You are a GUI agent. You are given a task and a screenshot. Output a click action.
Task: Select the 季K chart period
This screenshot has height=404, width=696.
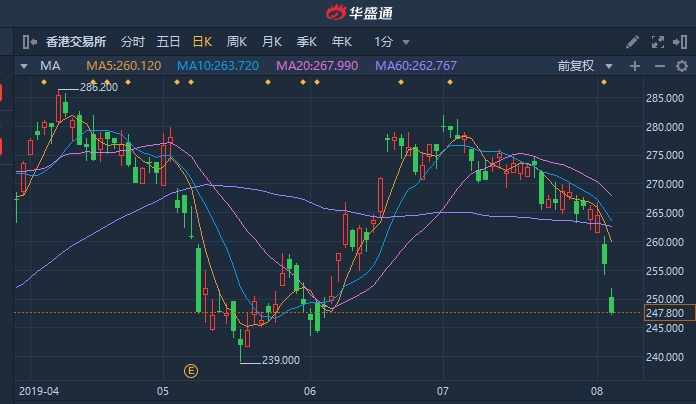tap(305, 42)
